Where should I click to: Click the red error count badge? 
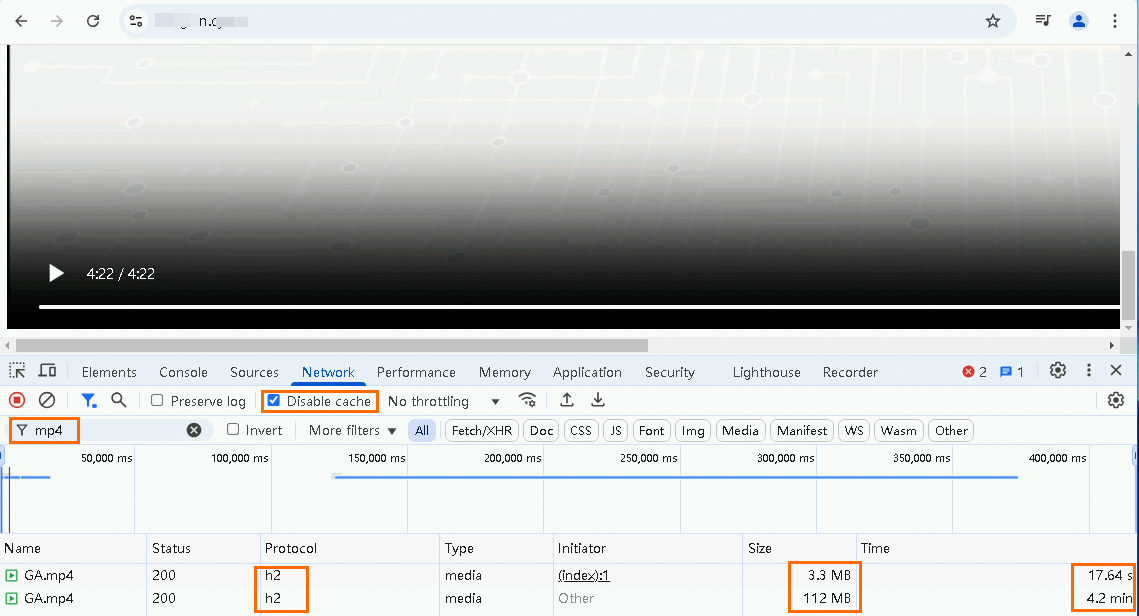coord(974,372)
